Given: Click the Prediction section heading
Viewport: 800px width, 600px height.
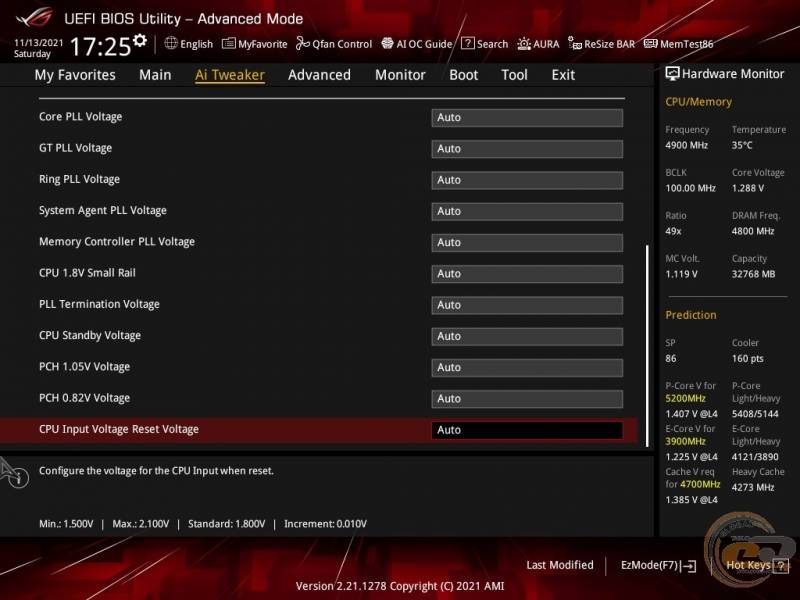Looking at the screenshot, I should 691,315.
